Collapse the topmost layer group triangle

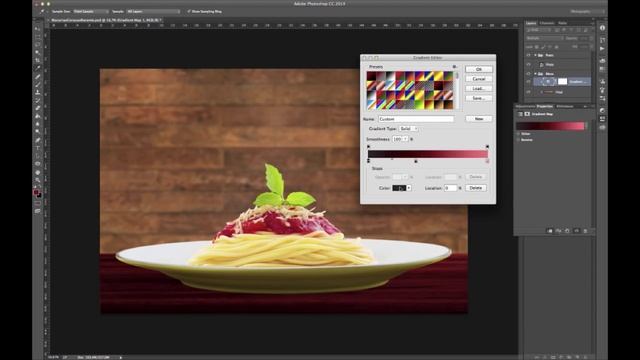coord(535,55)
